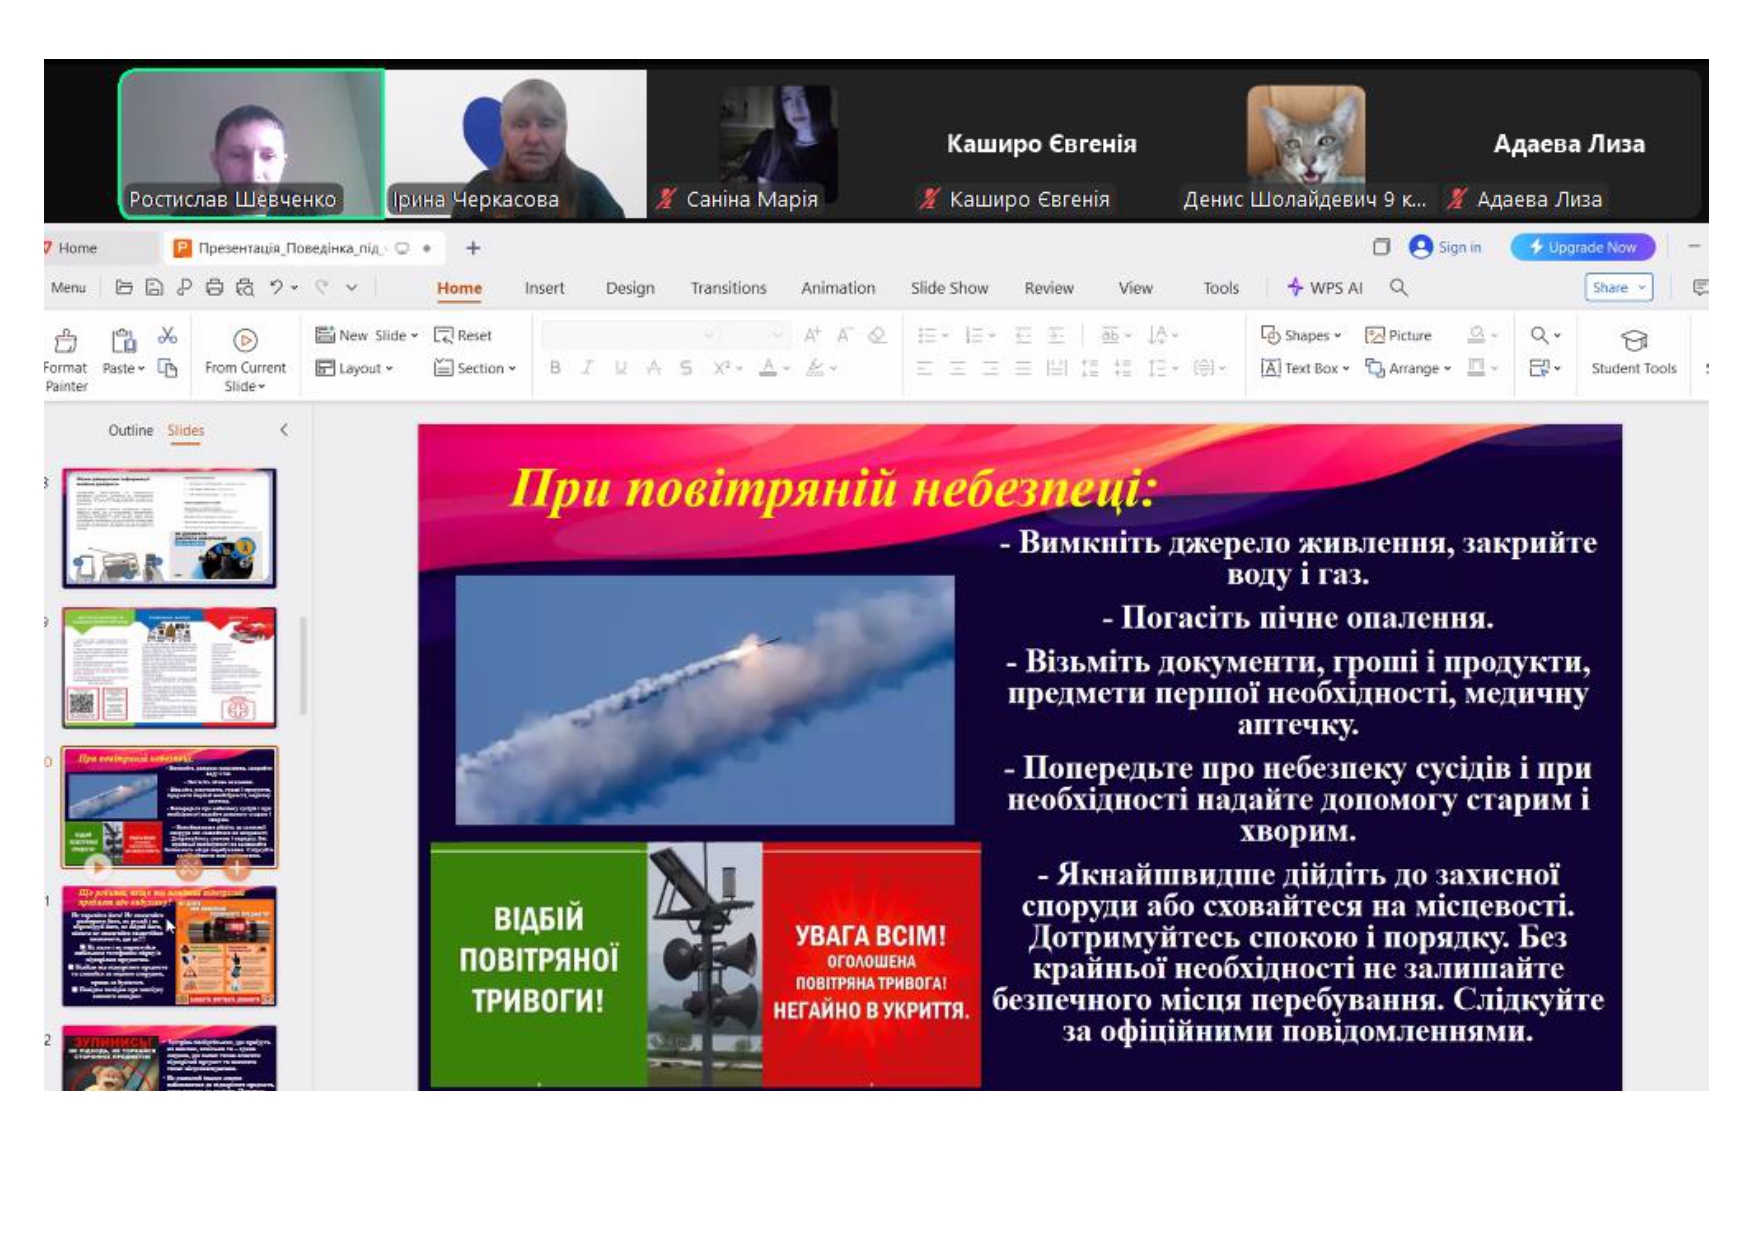Open the Layout dropdown

pyautogui.click(x=354, y=368)
